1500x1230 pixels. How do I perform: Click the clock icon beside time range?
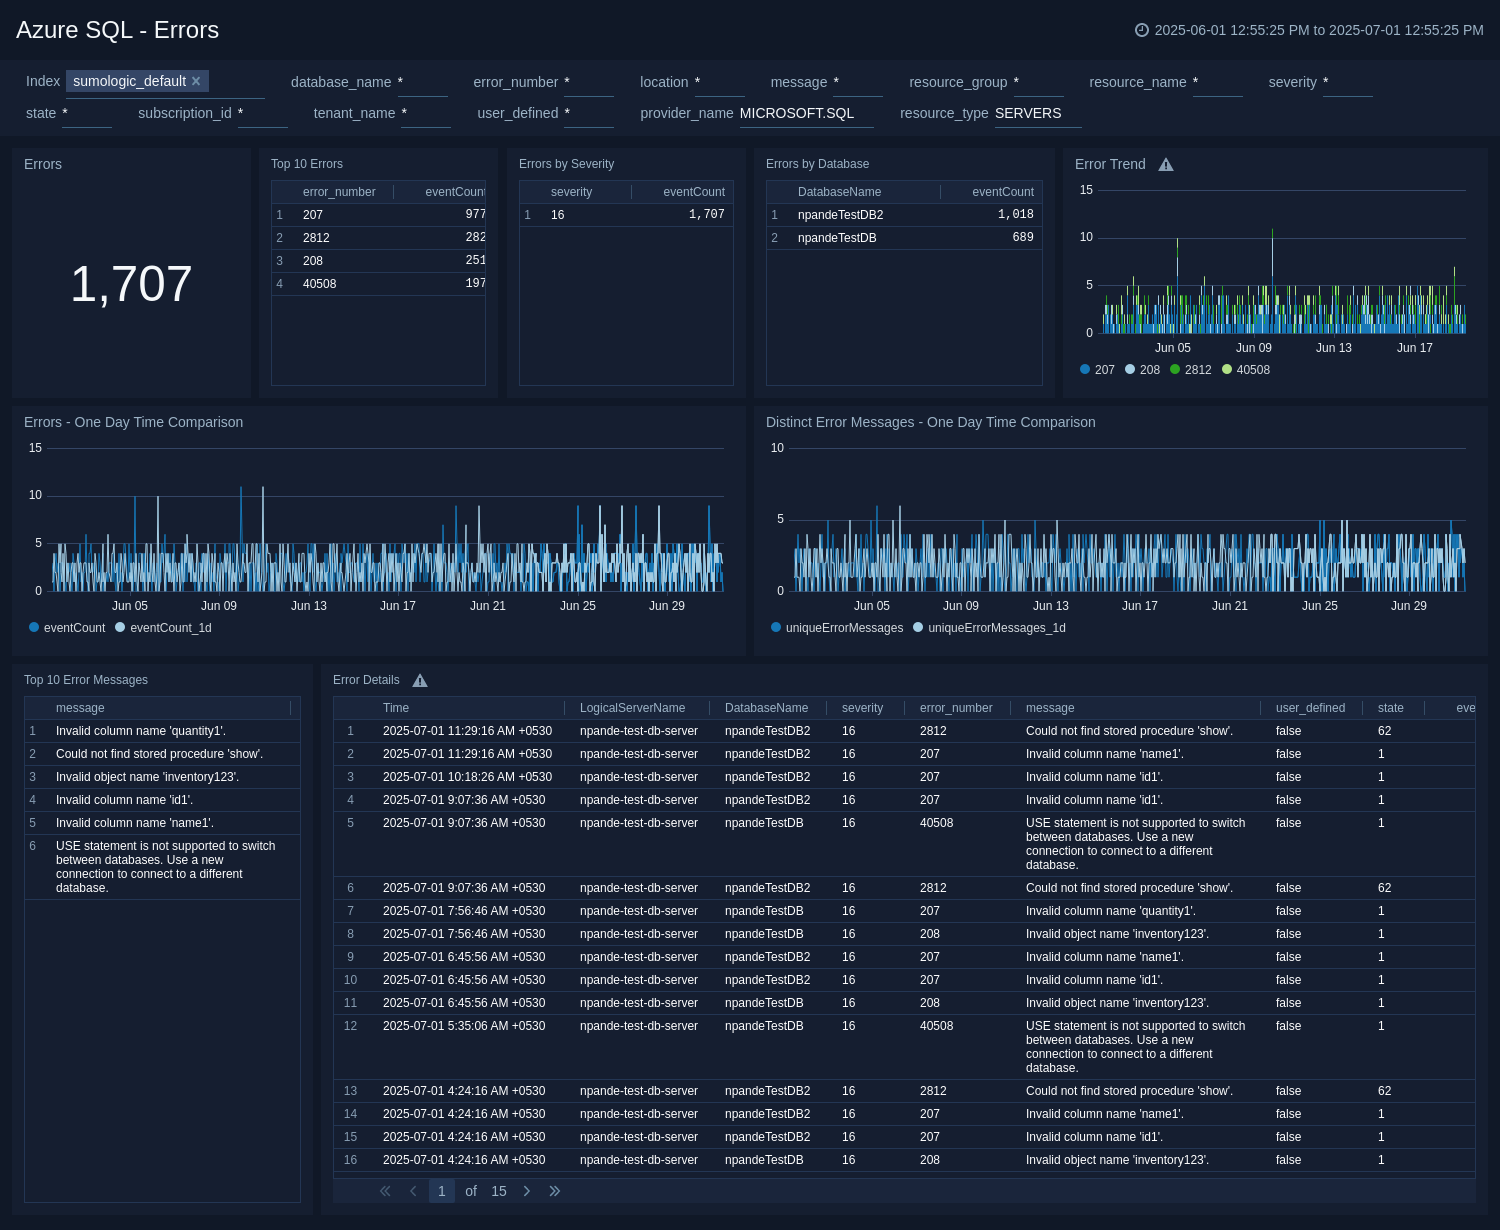(1142, 30)
